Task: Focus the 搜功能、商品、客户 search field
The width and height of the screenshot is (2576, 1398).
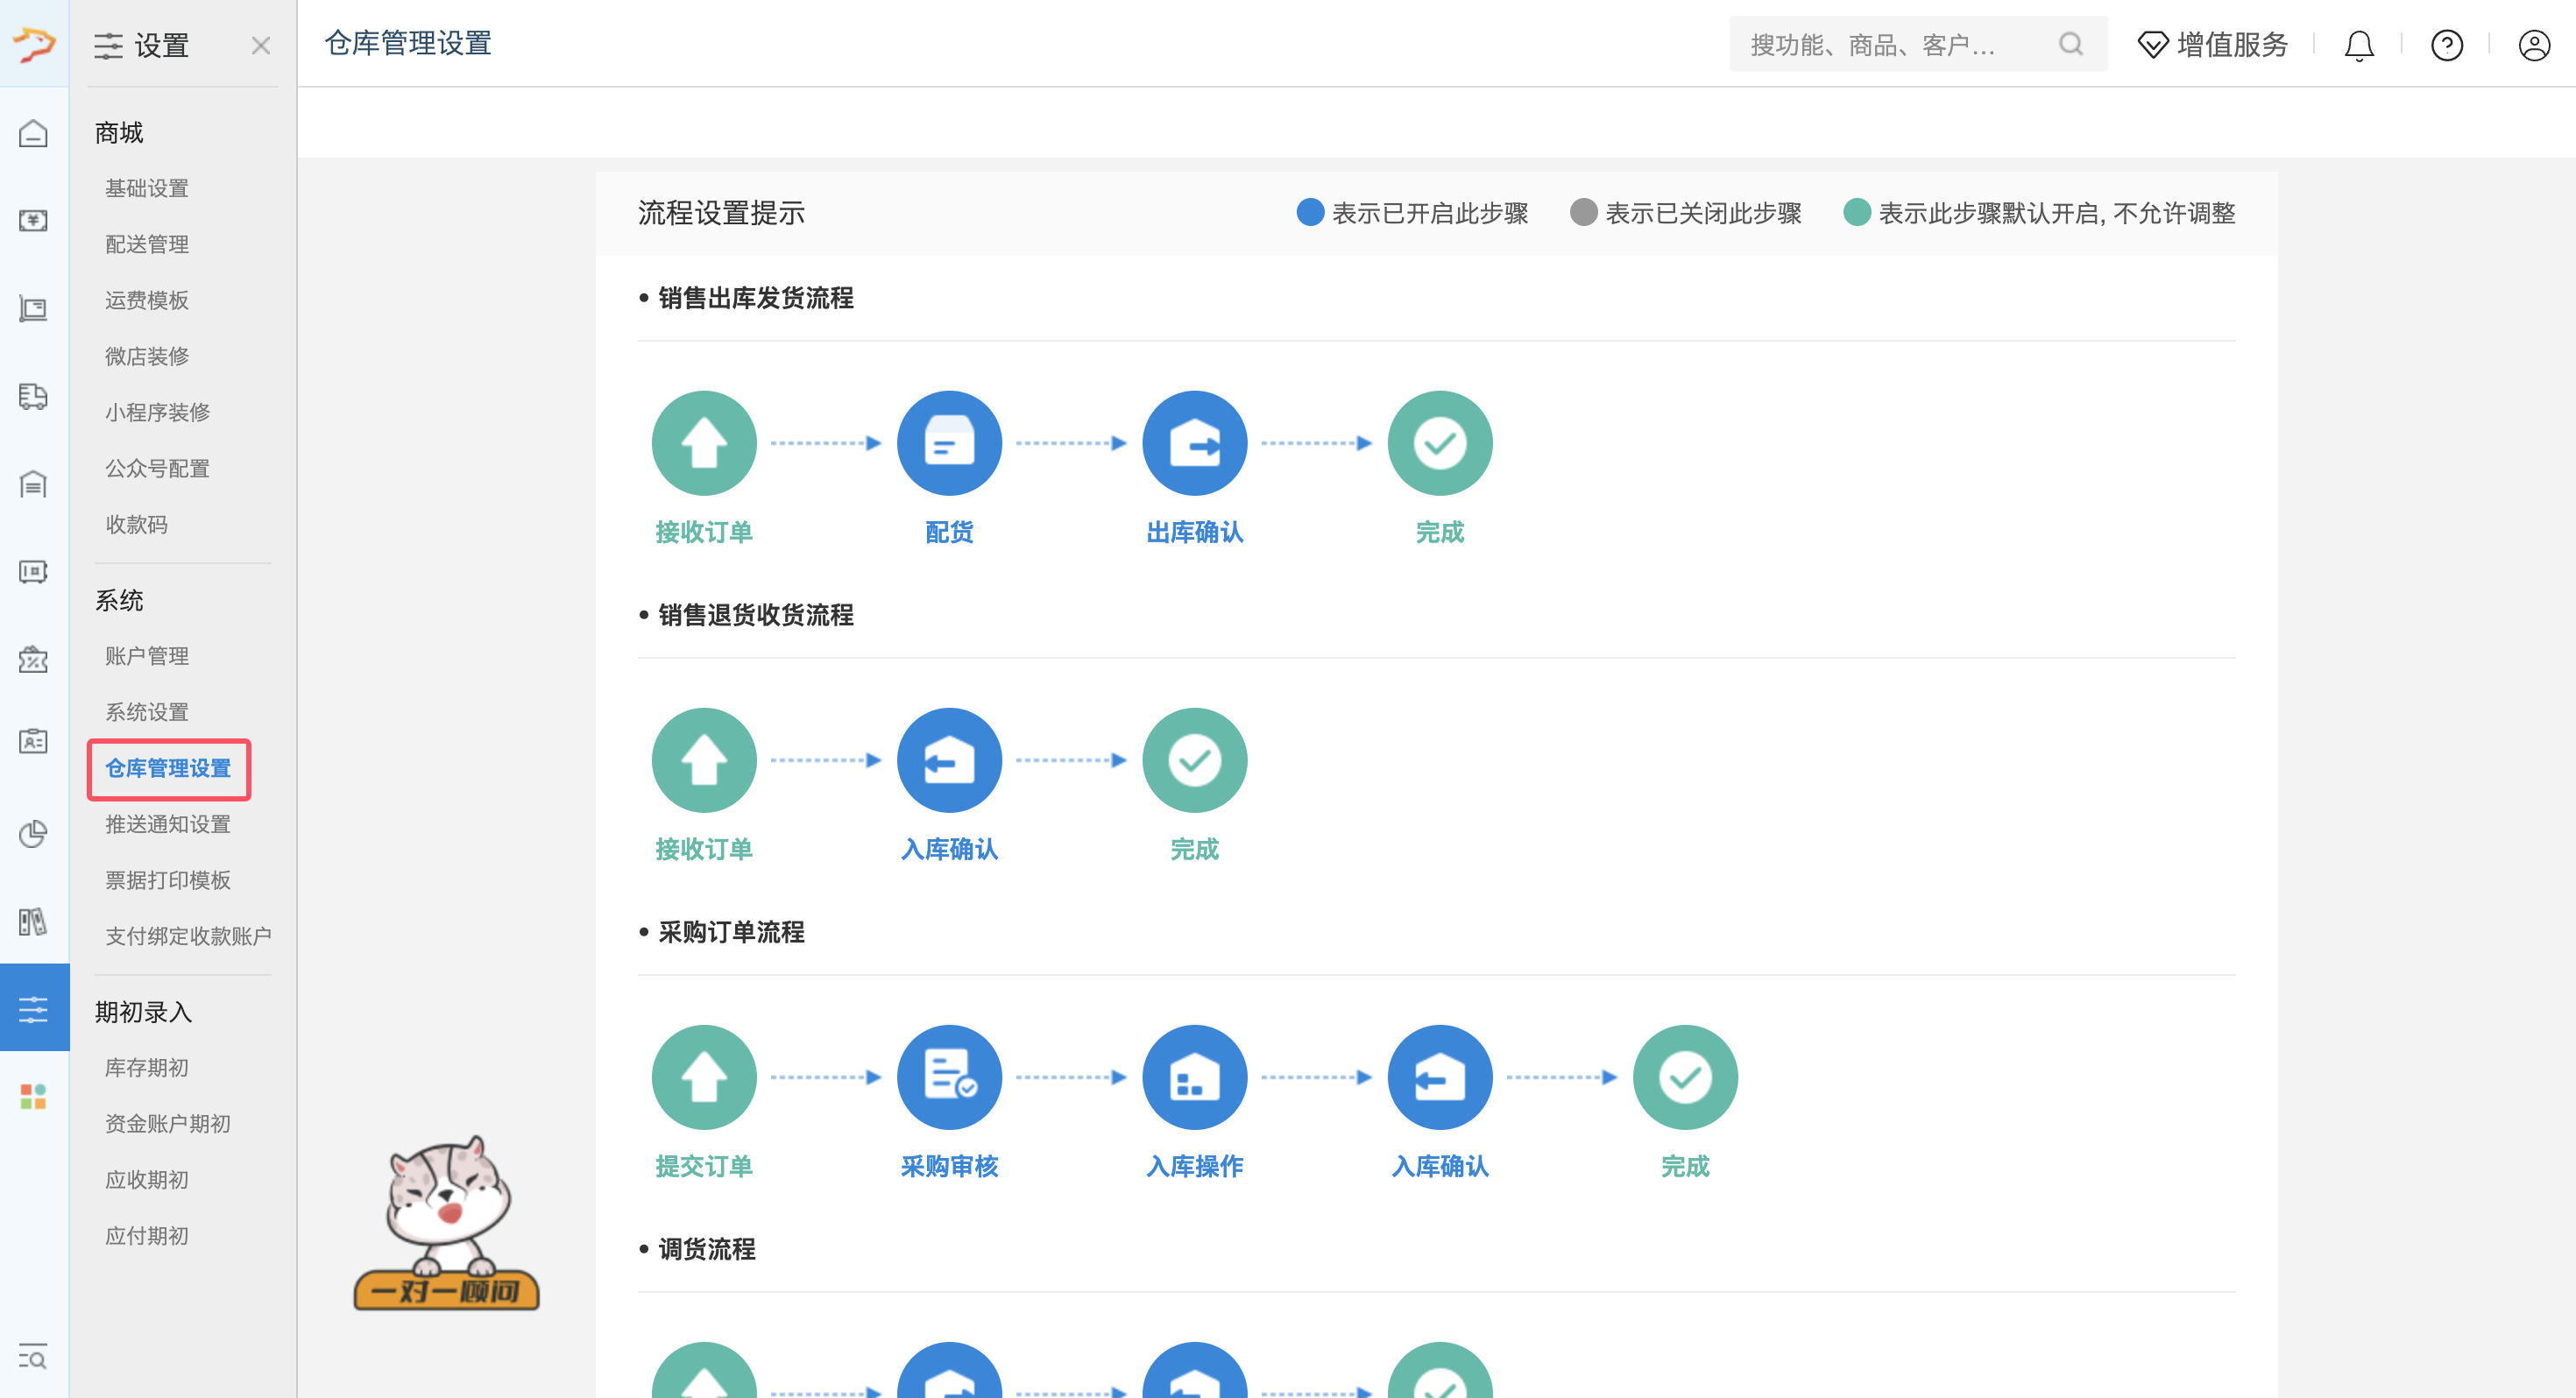Action: (1918, 44)
